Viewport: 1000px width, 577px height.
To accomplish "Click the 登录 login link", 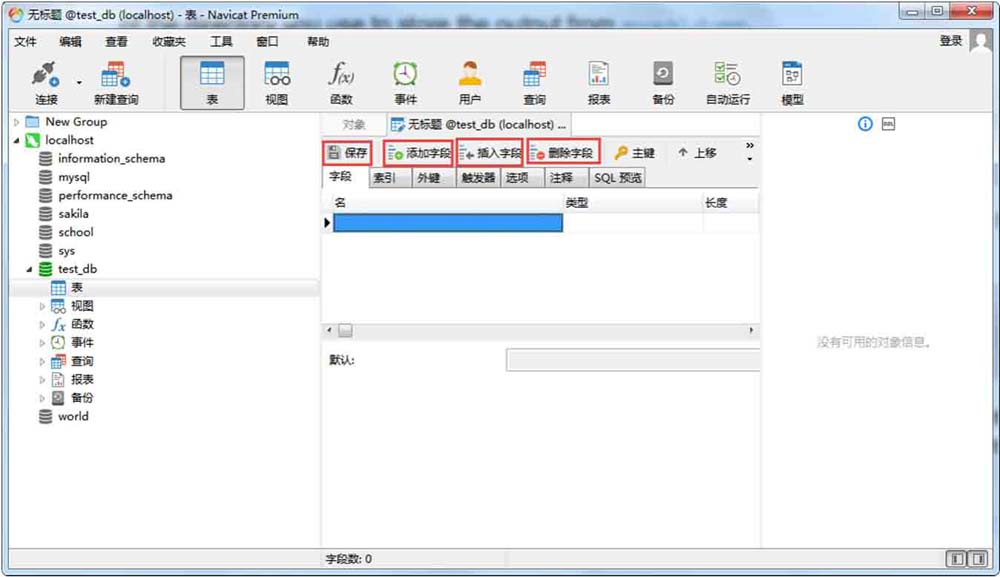I will pos(950,41).
